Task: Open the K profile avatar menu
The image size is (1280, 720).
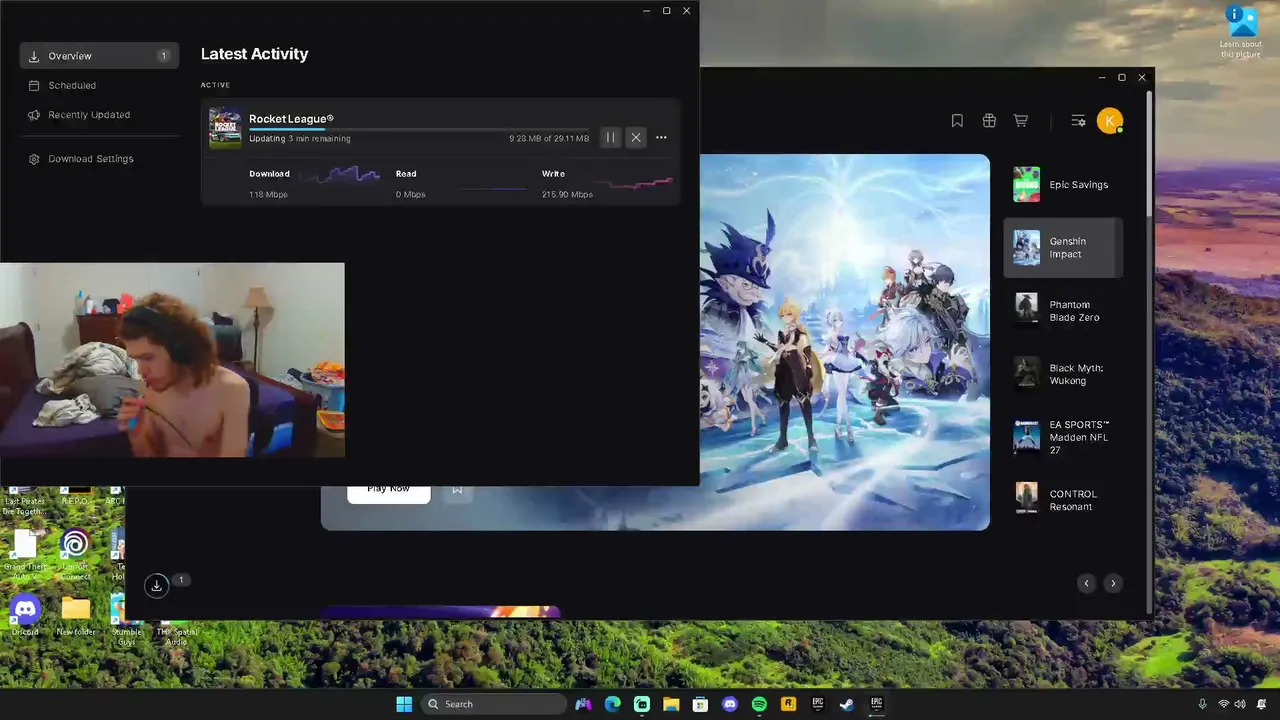Action: pyautogui.click(x=1109, y=120)
